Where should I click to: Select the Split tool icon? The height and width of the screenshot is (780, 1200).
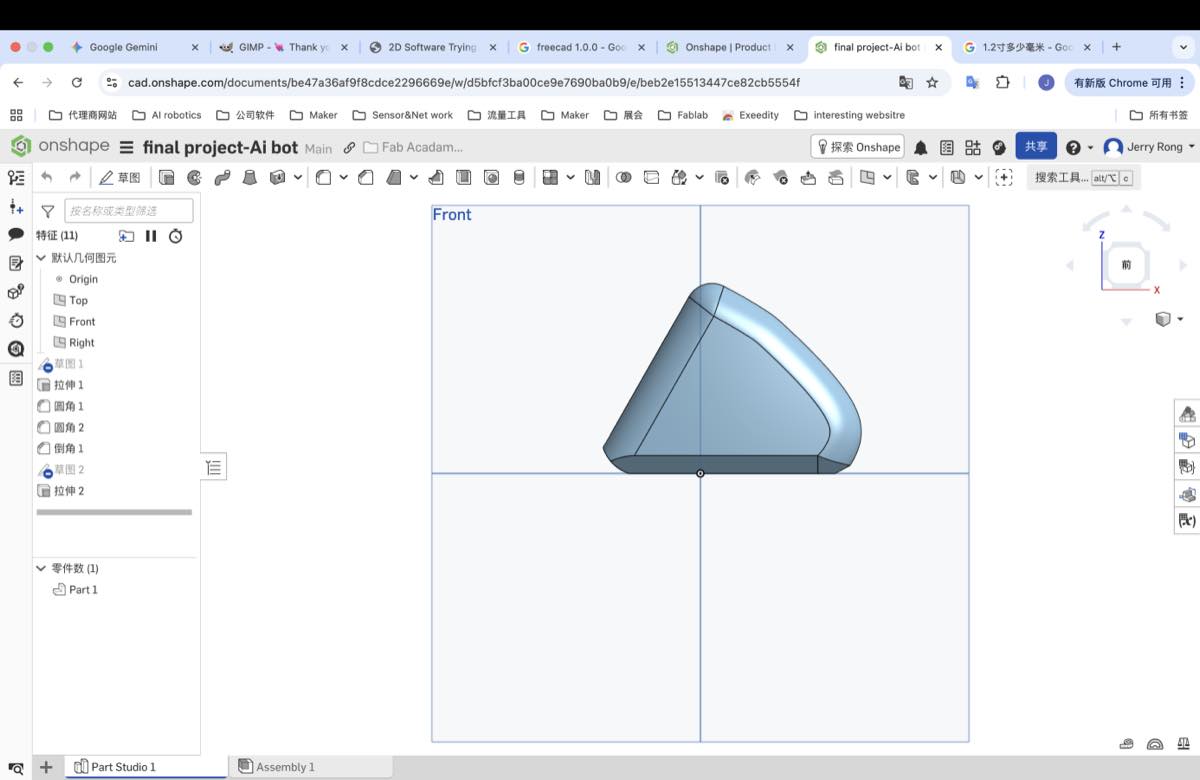pyautogui.click(x=651, y=177)
